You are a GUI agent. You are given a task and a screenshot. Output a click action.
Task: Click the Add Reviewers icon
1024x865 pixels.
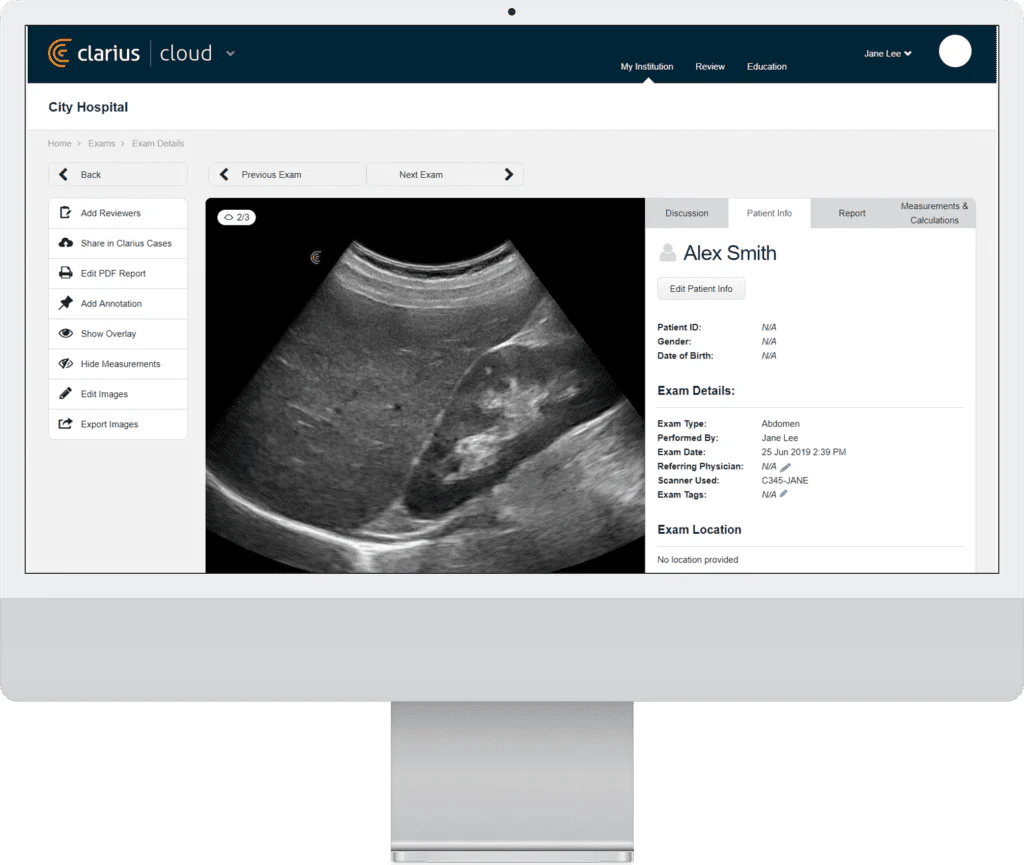tap(66, 213)
